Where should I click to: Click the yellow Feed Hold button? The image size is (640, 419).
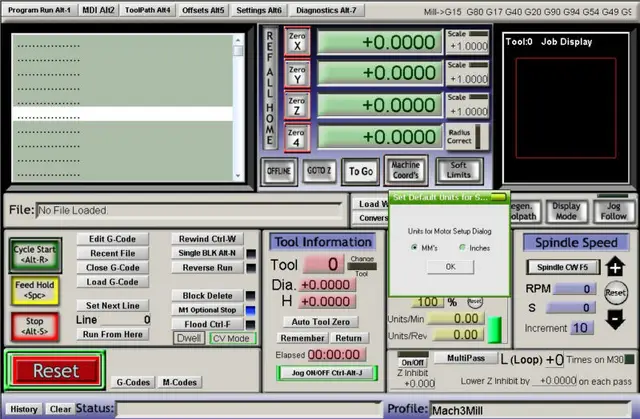pos(35,291)
